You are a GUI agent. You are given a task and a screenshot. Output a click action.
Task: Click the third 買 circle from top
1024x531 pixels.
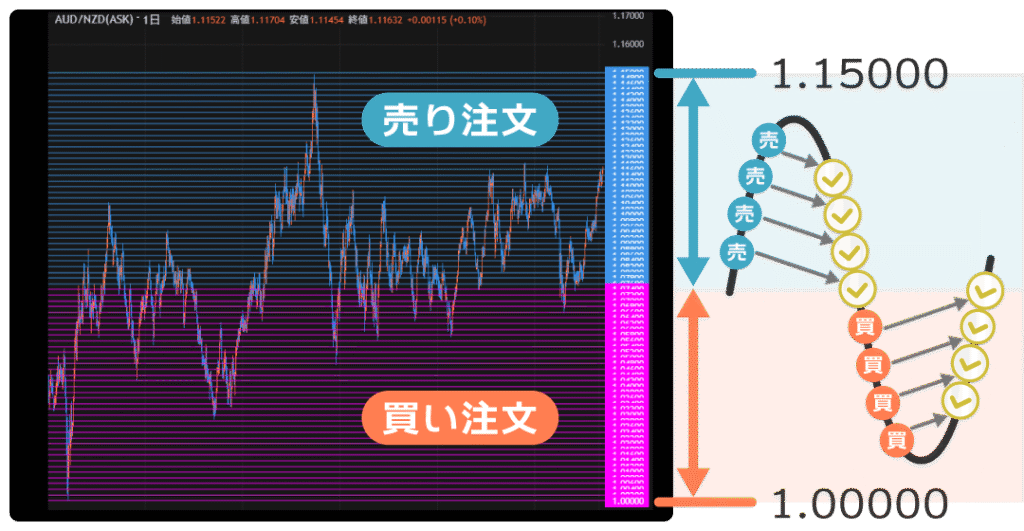click(882, 402)
